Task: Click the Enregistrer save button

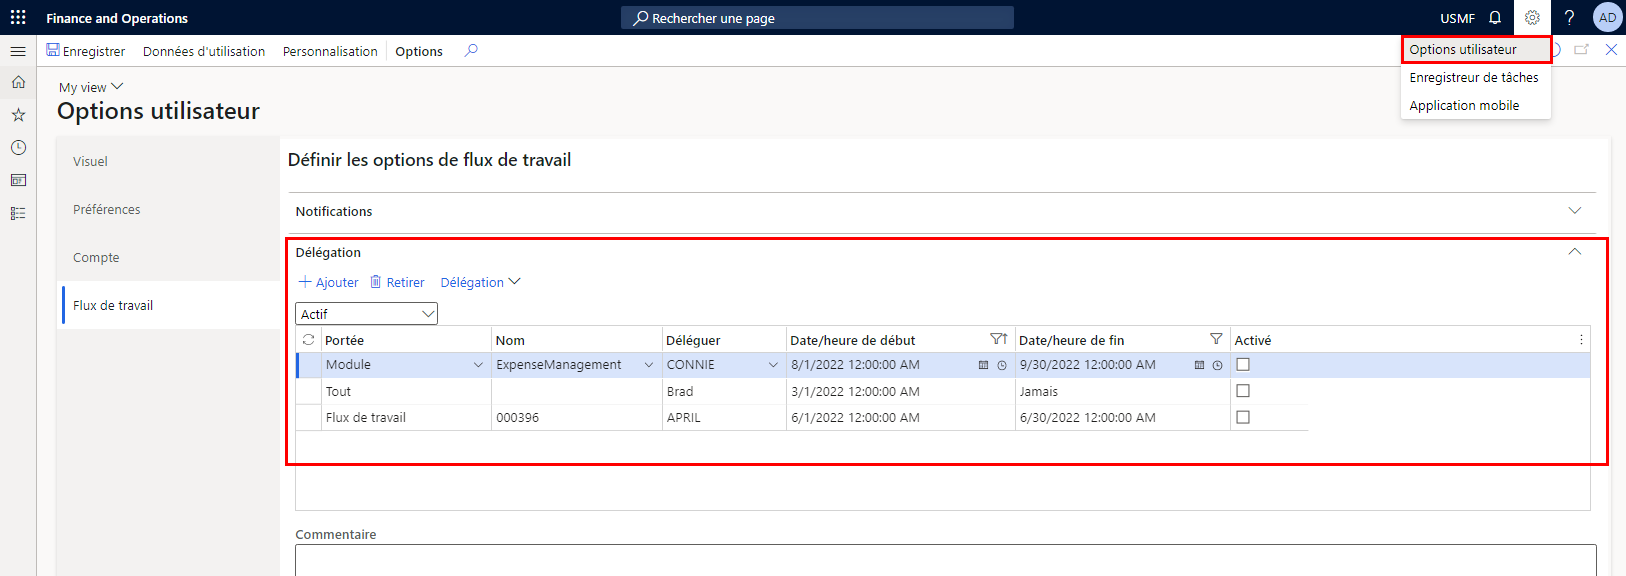Action: click(x=85, y=51)
